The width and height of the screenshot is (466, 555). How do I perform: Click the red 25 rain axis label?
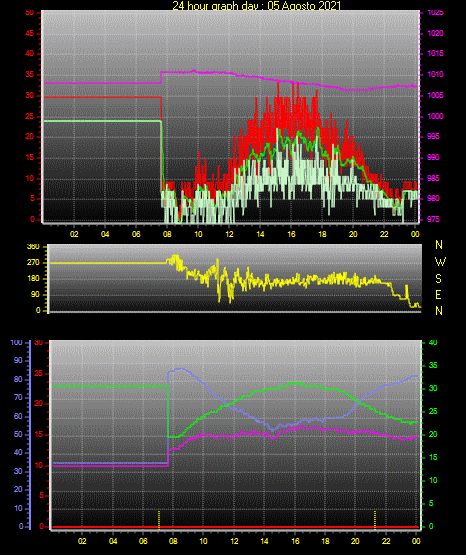tap(39, 373)
